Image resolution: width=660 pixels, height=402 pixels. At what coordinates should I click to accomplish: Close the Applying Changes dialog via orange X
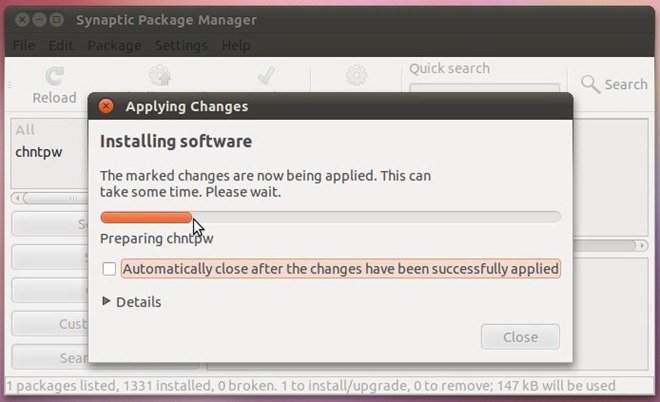pyautogui.click(x=106, y=106)
